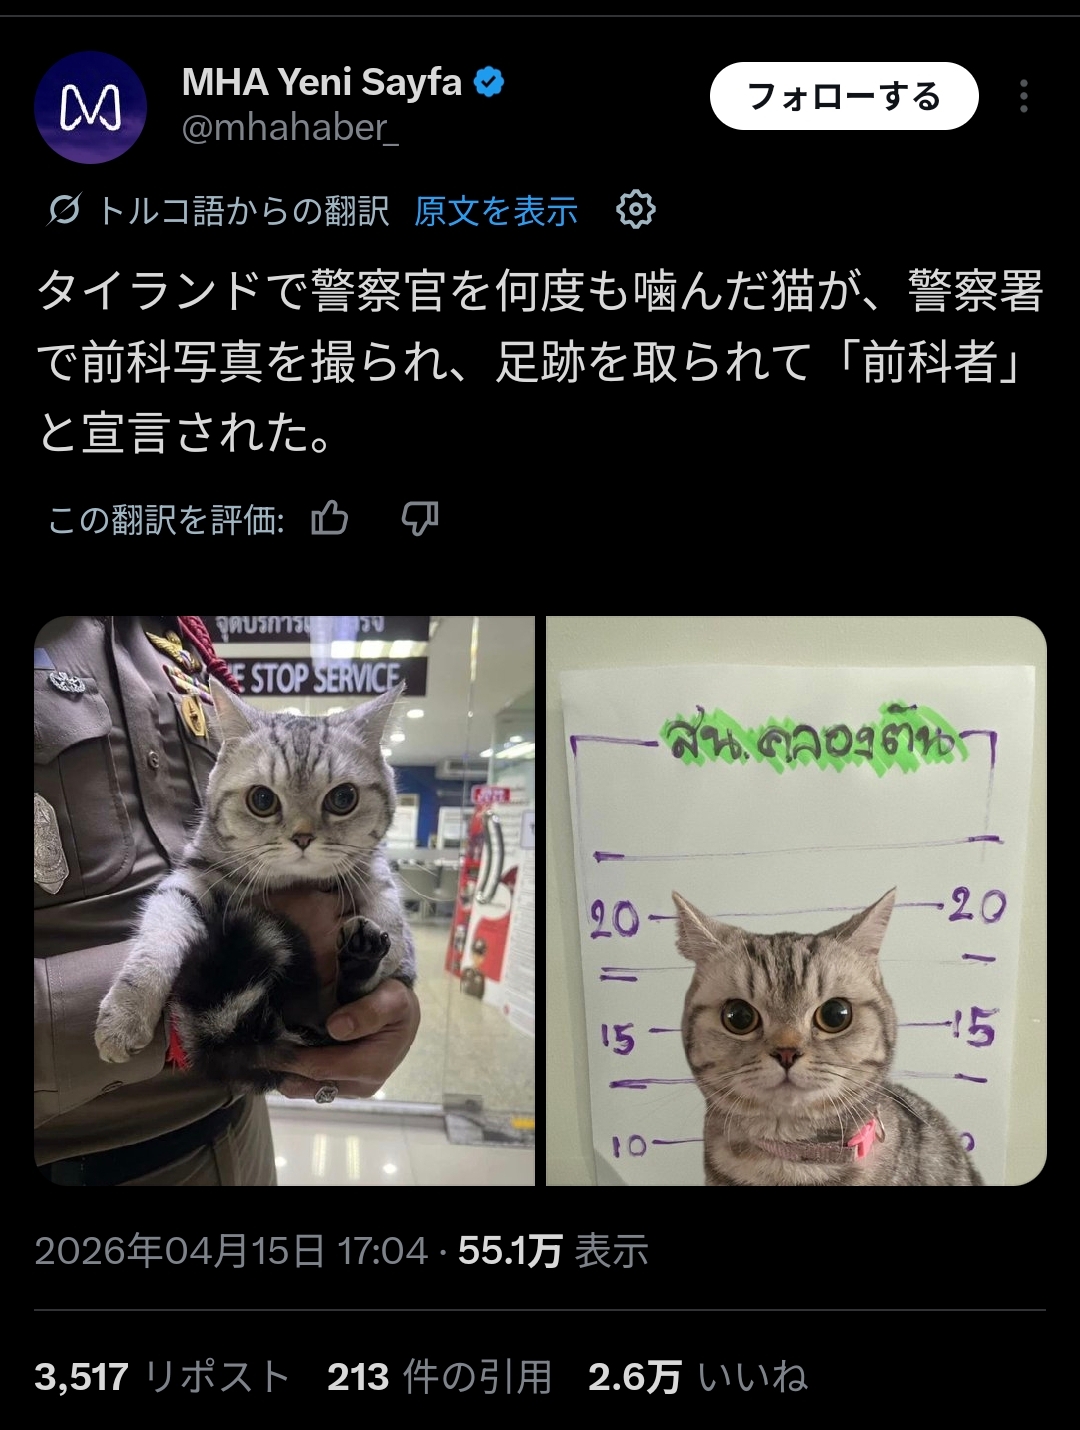Open the three-dot more options menu
This screenshot has height=1430, width=1080.
pyautogui.click(x=1023, y=96)
